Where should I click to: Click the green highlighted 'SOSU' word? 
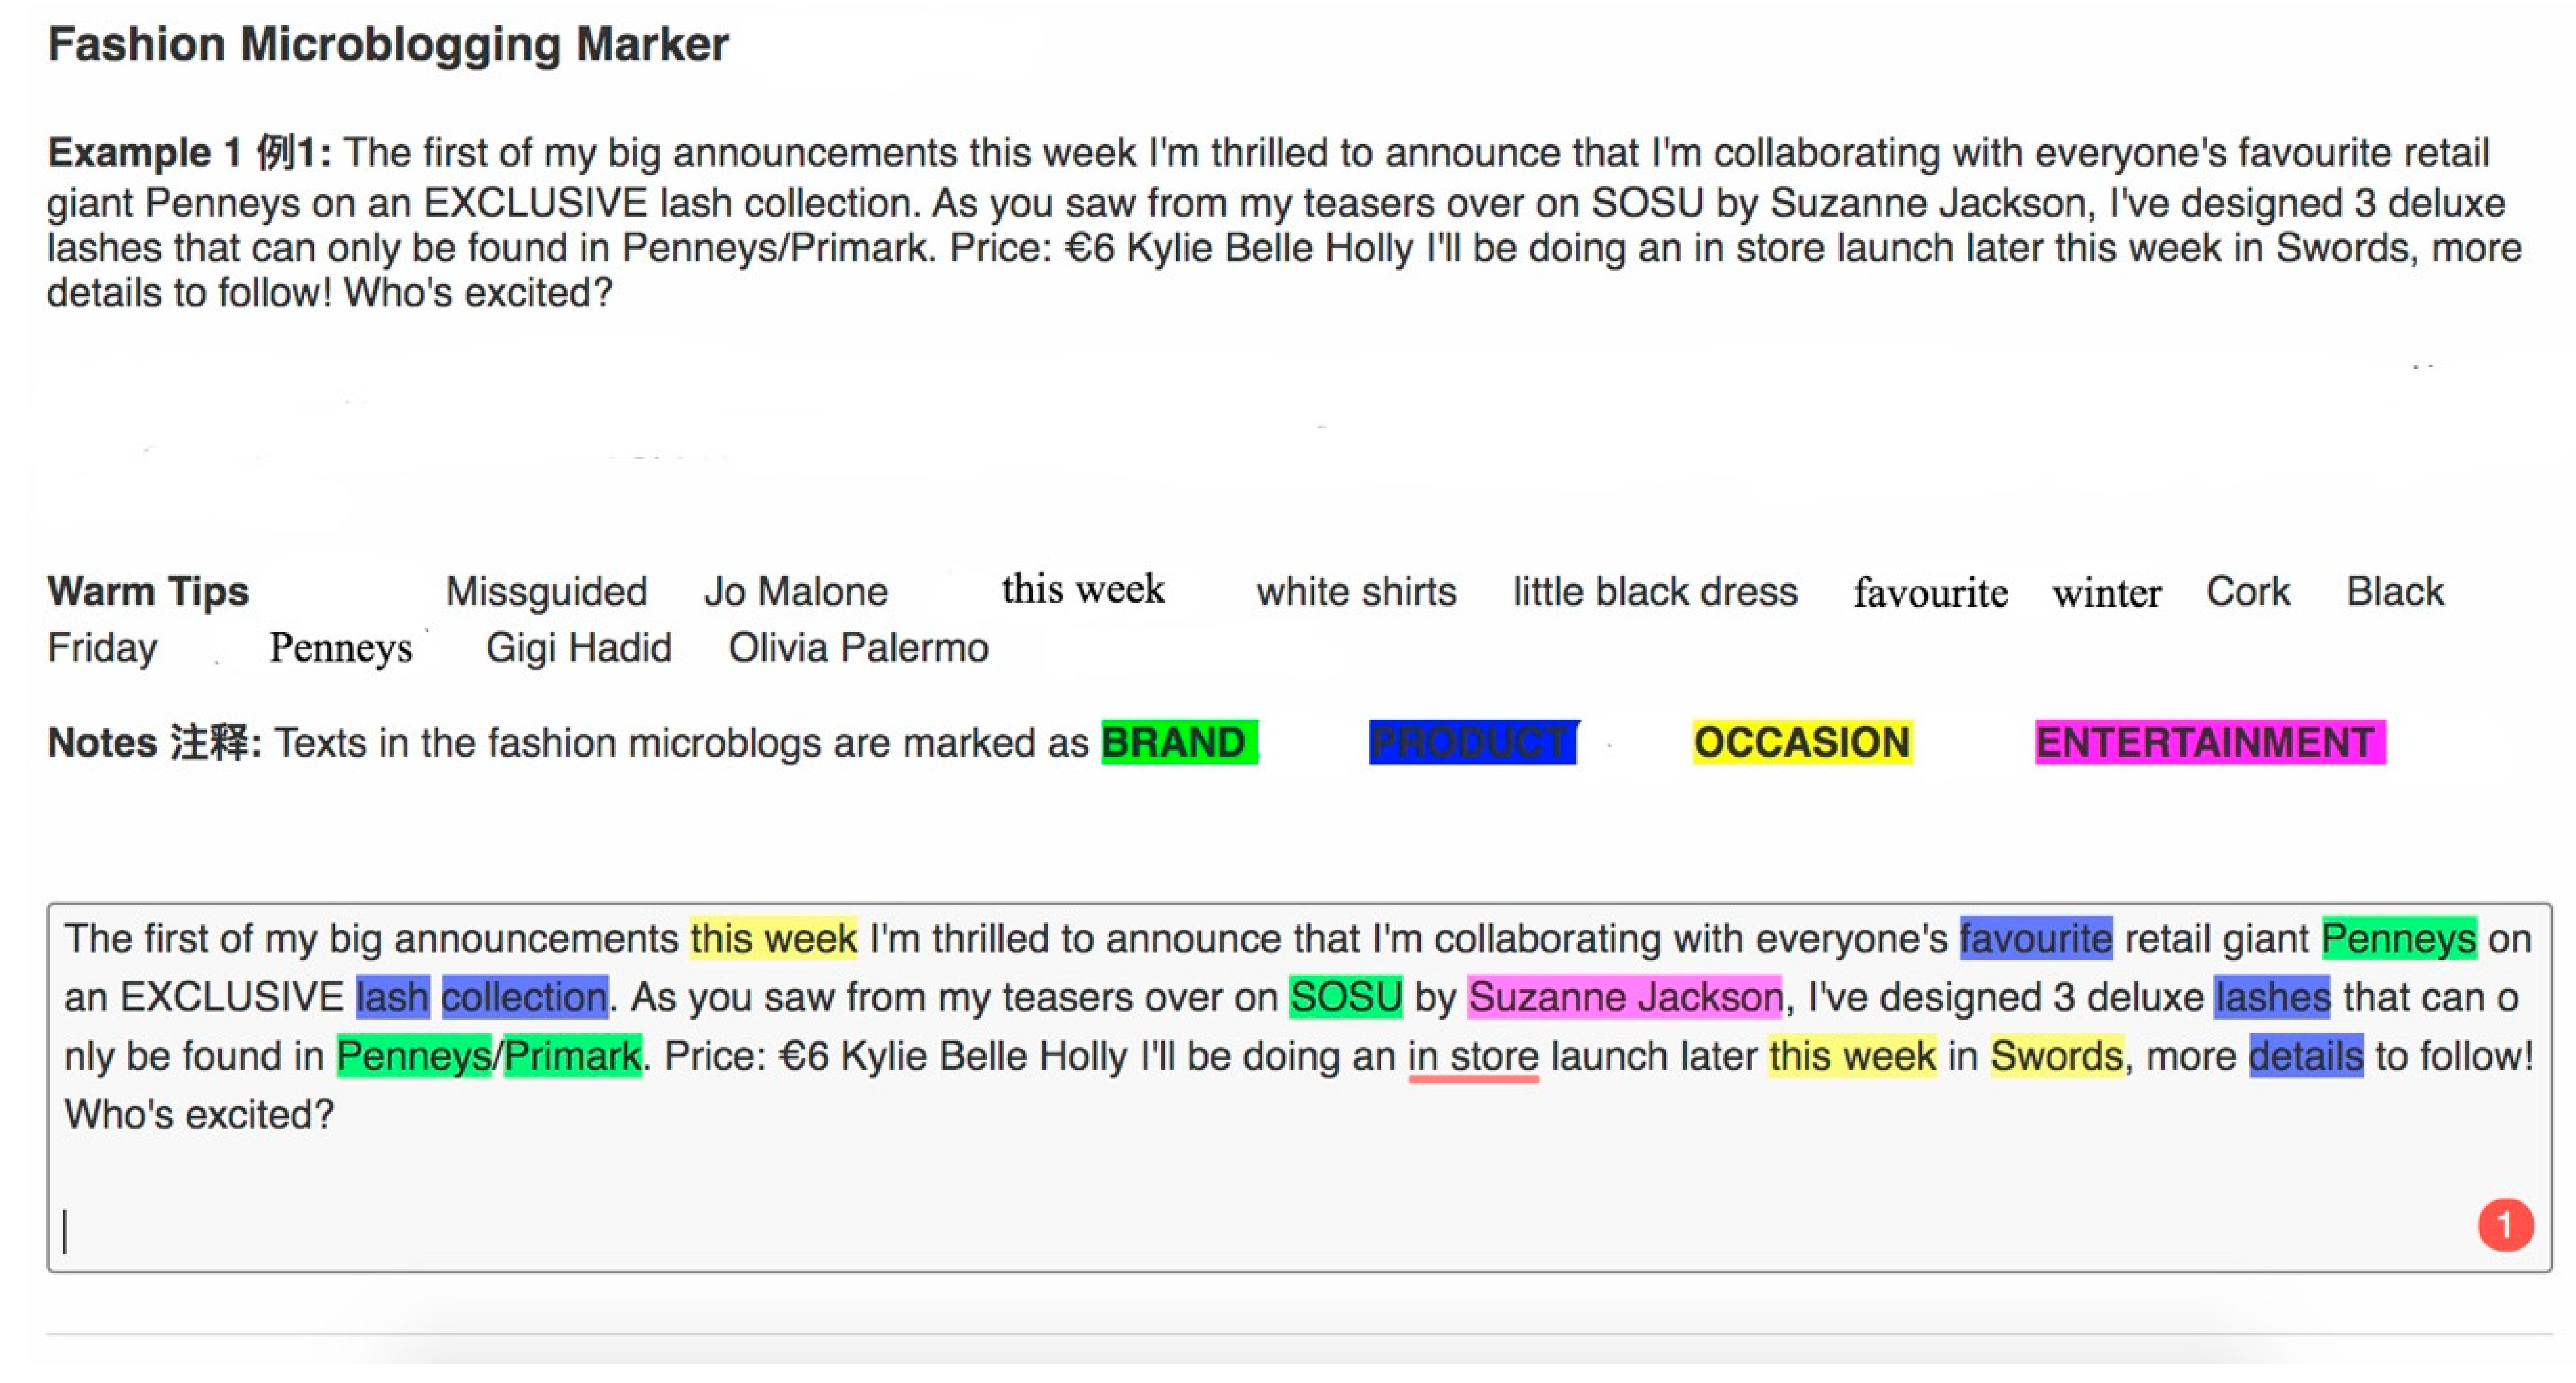[1345, 997]
